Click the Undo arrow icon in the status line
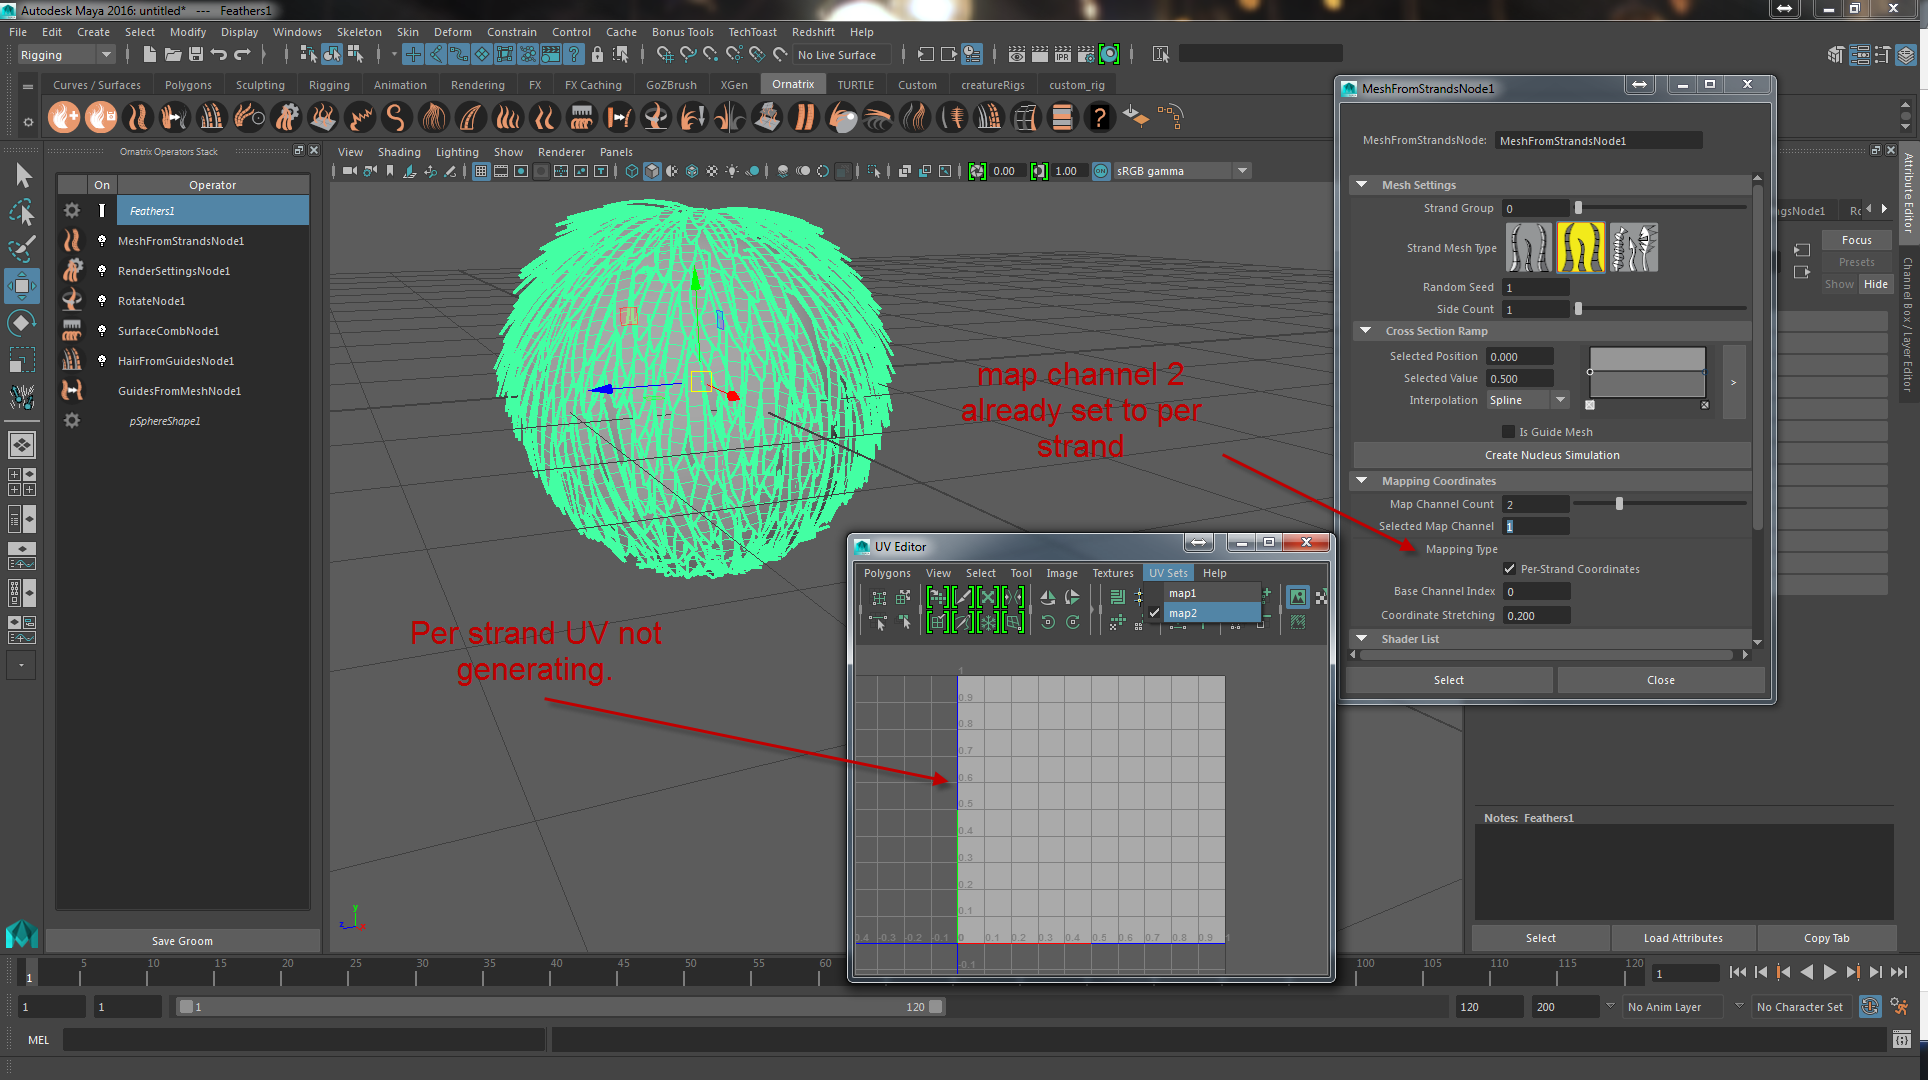The width and height of the screenshot is (1928, 1080). click(219, 54)
